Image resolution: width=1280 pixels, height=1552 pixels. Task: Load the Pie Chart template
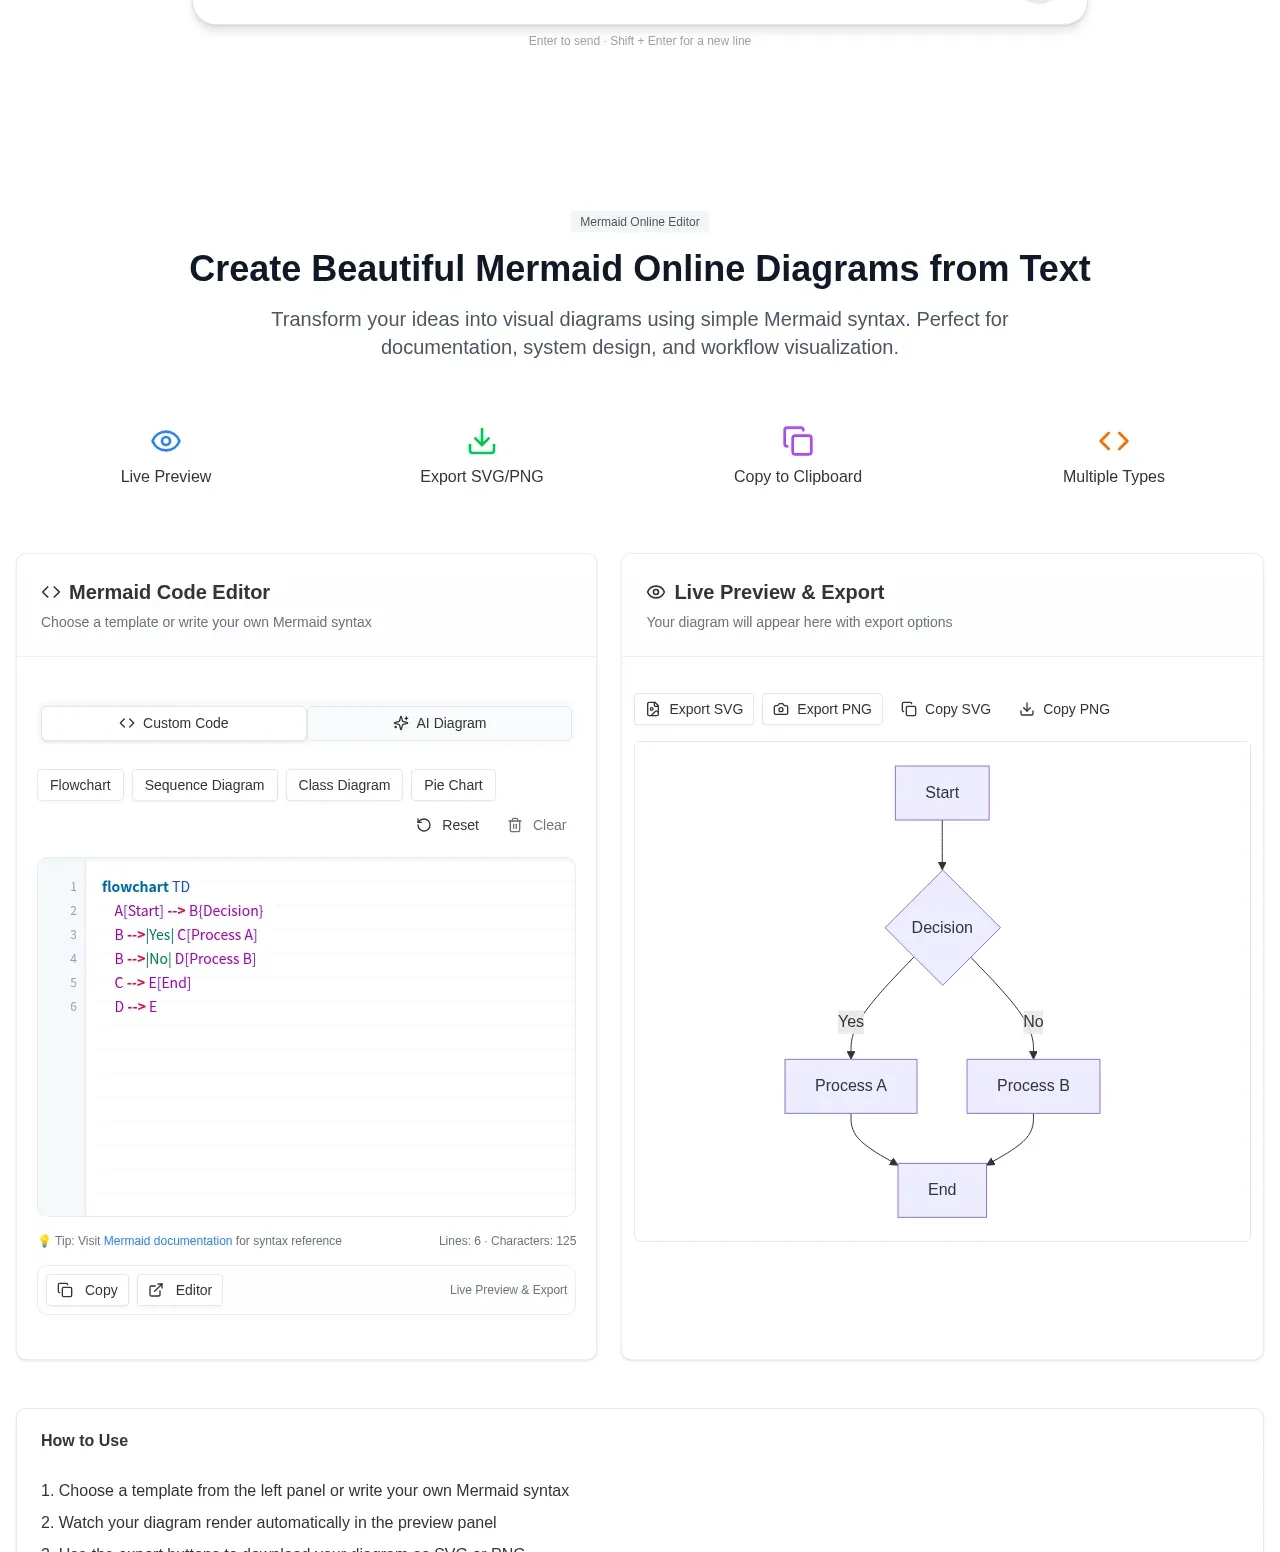(453, 785)
